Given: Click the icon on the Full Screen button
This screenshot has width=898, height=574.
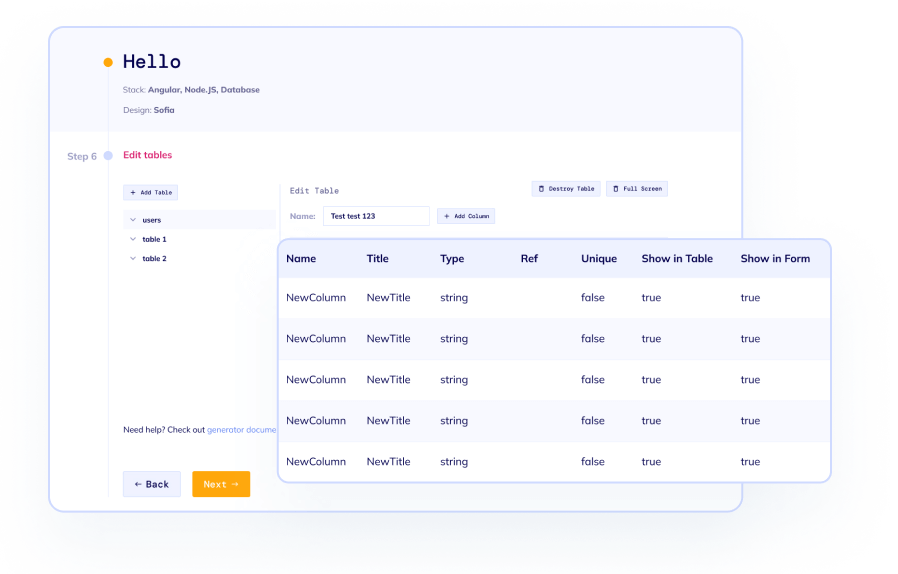Looking at the screenshot, I should point(616,189).
